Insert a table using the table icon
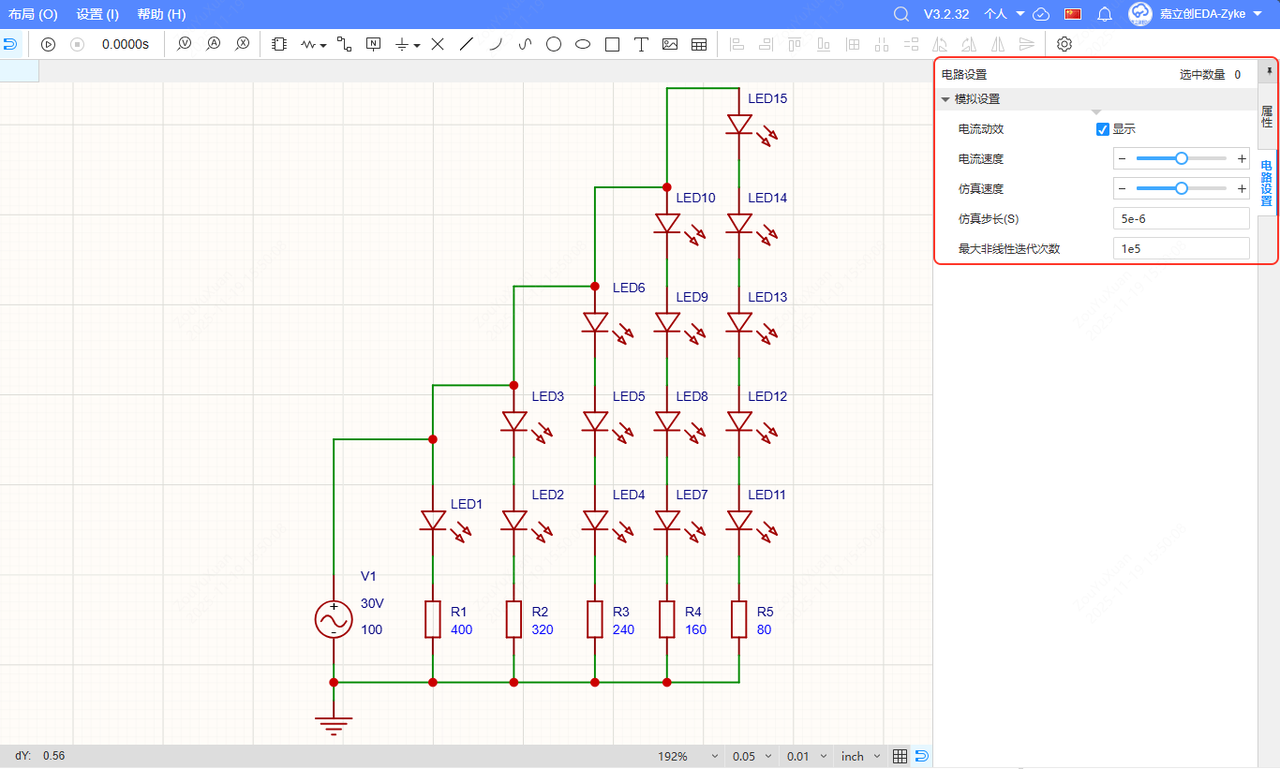 click(699, 44)
